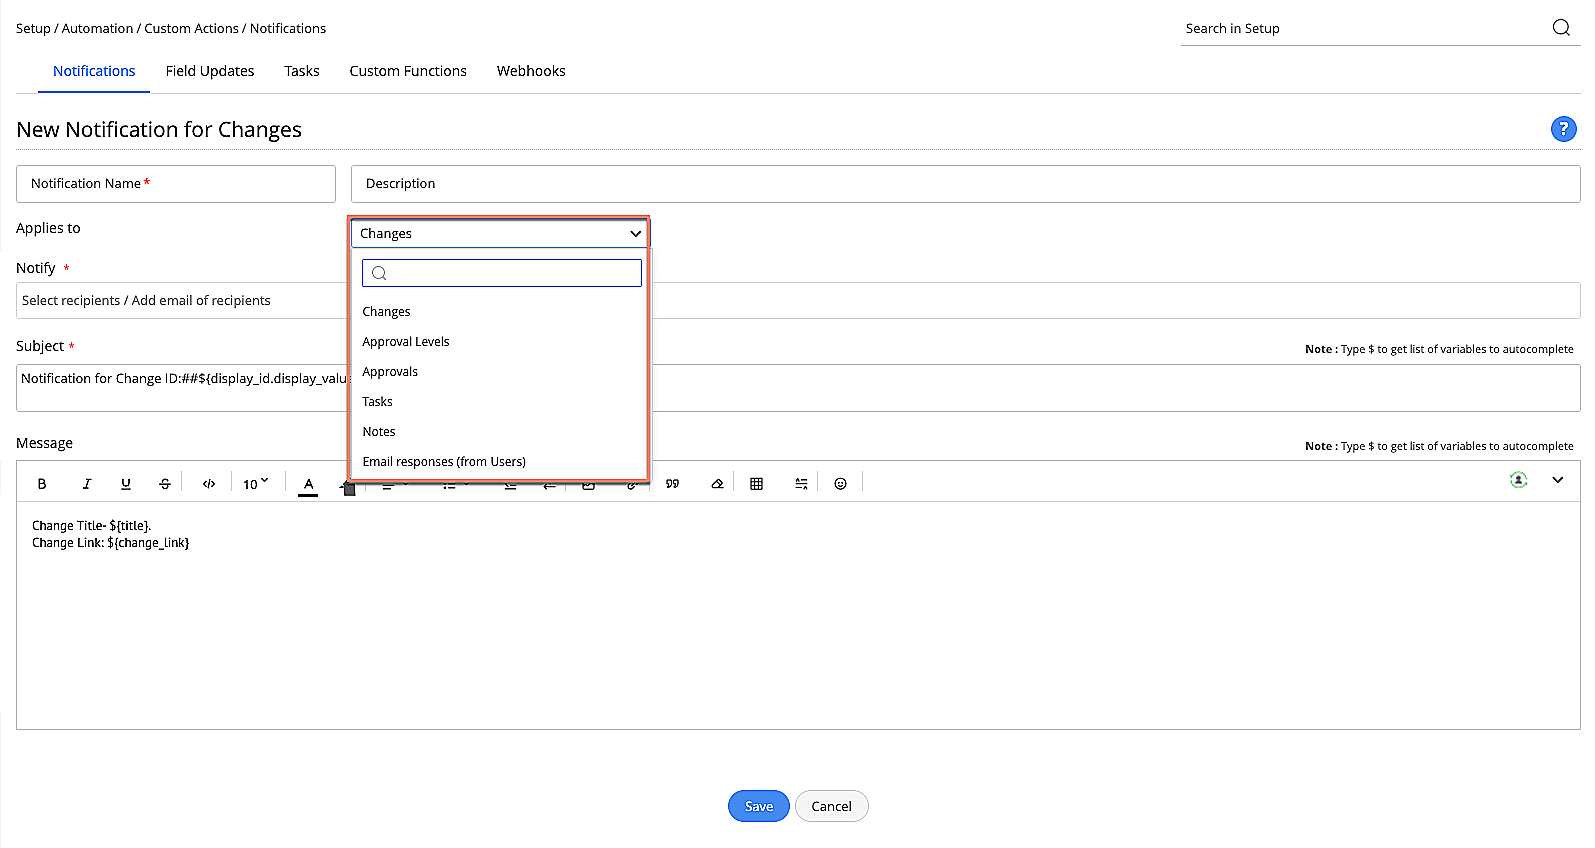This screenshot has width=1595, height=848.
Task: Toggle bold formatting in message editor
Action: point(42,484)
